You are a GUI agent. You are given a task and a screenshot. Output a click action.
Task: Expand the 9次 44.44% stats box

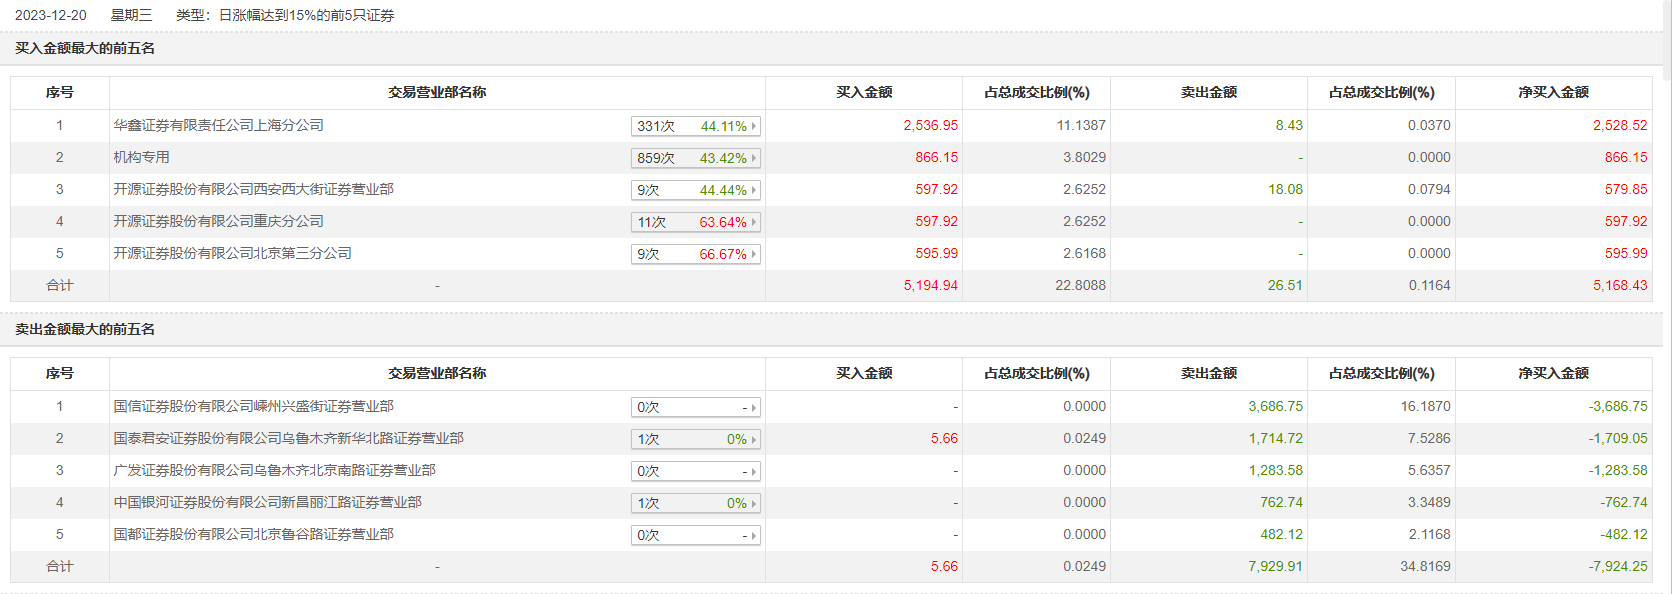click(x=696, y=190)
